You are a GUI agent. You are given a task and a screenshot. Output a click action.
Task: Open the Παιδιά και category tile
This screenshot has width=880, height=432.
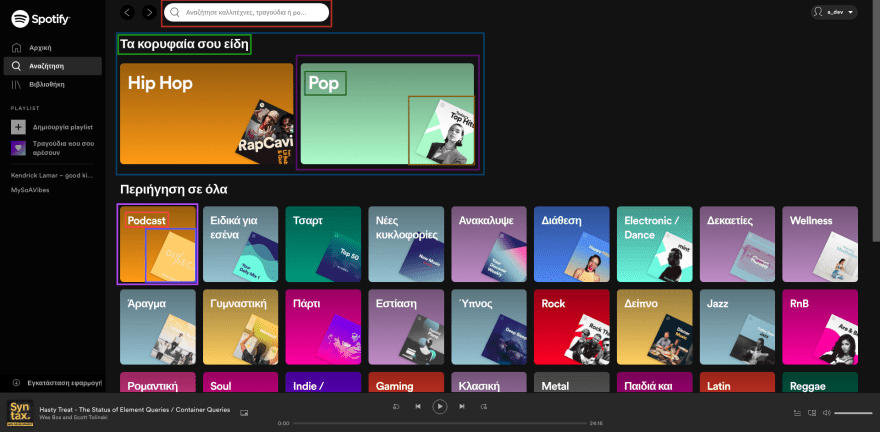[654, 382]
